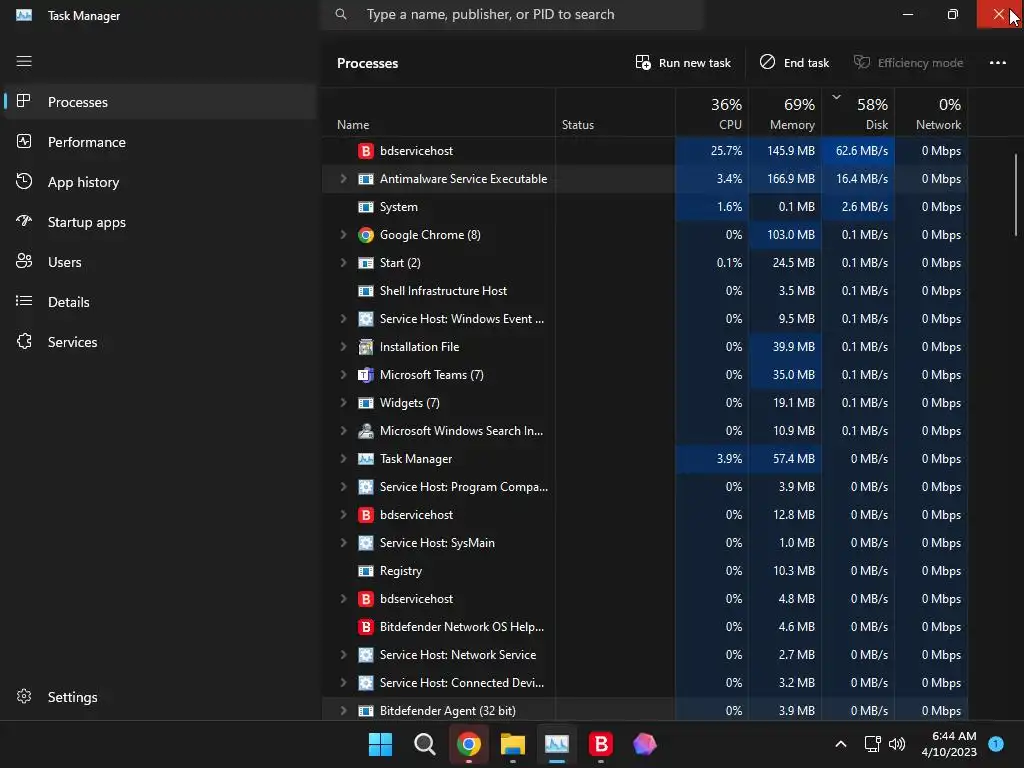This screenshot has width=1024, height=768.
Task: Sort by the Disk column header
Action: pyautogui.click(x=858, y=113)
